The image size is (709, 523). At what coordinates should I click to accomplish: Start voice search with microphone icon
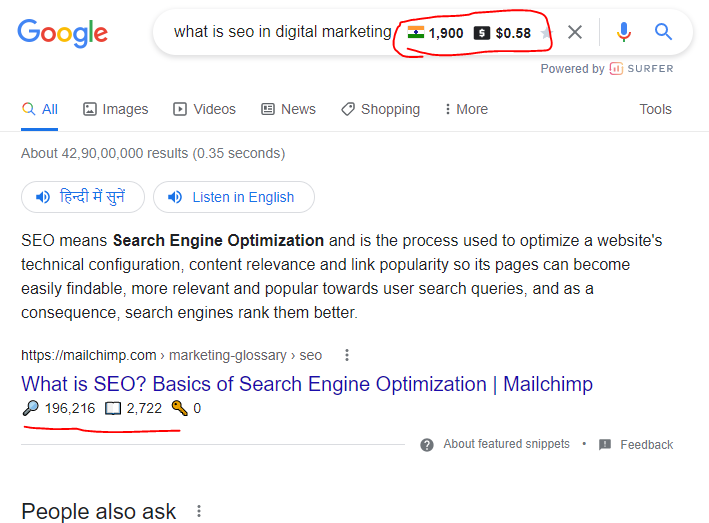(624, 32)
